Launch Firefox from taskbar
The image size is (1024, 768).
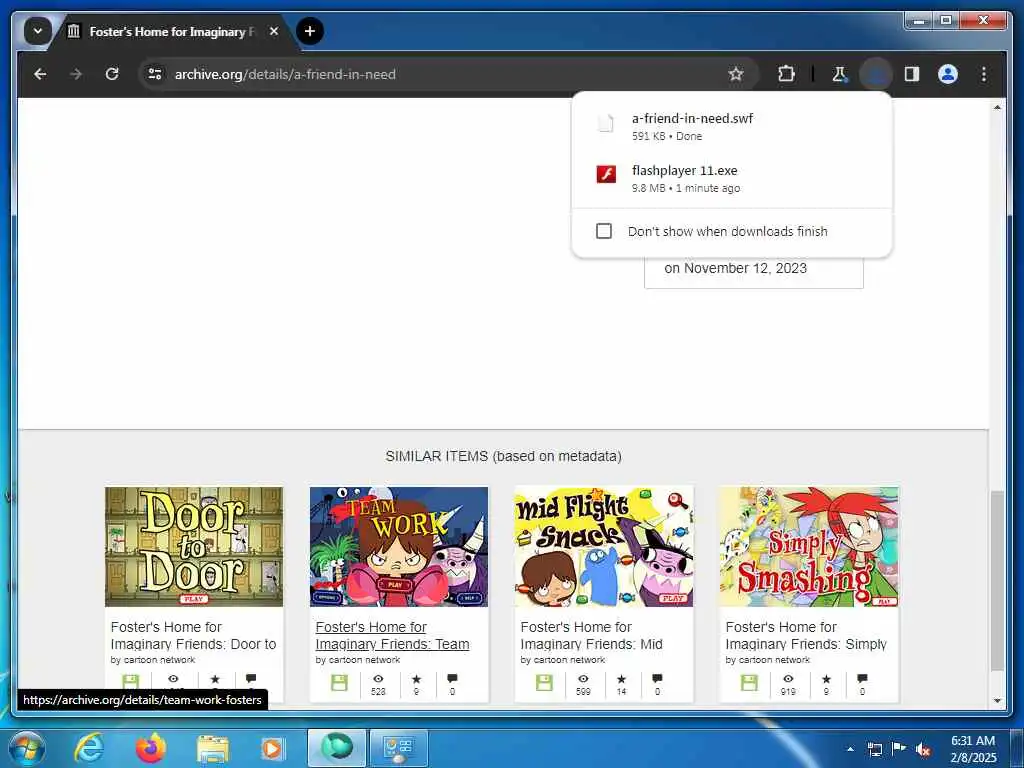pos(150,748)
